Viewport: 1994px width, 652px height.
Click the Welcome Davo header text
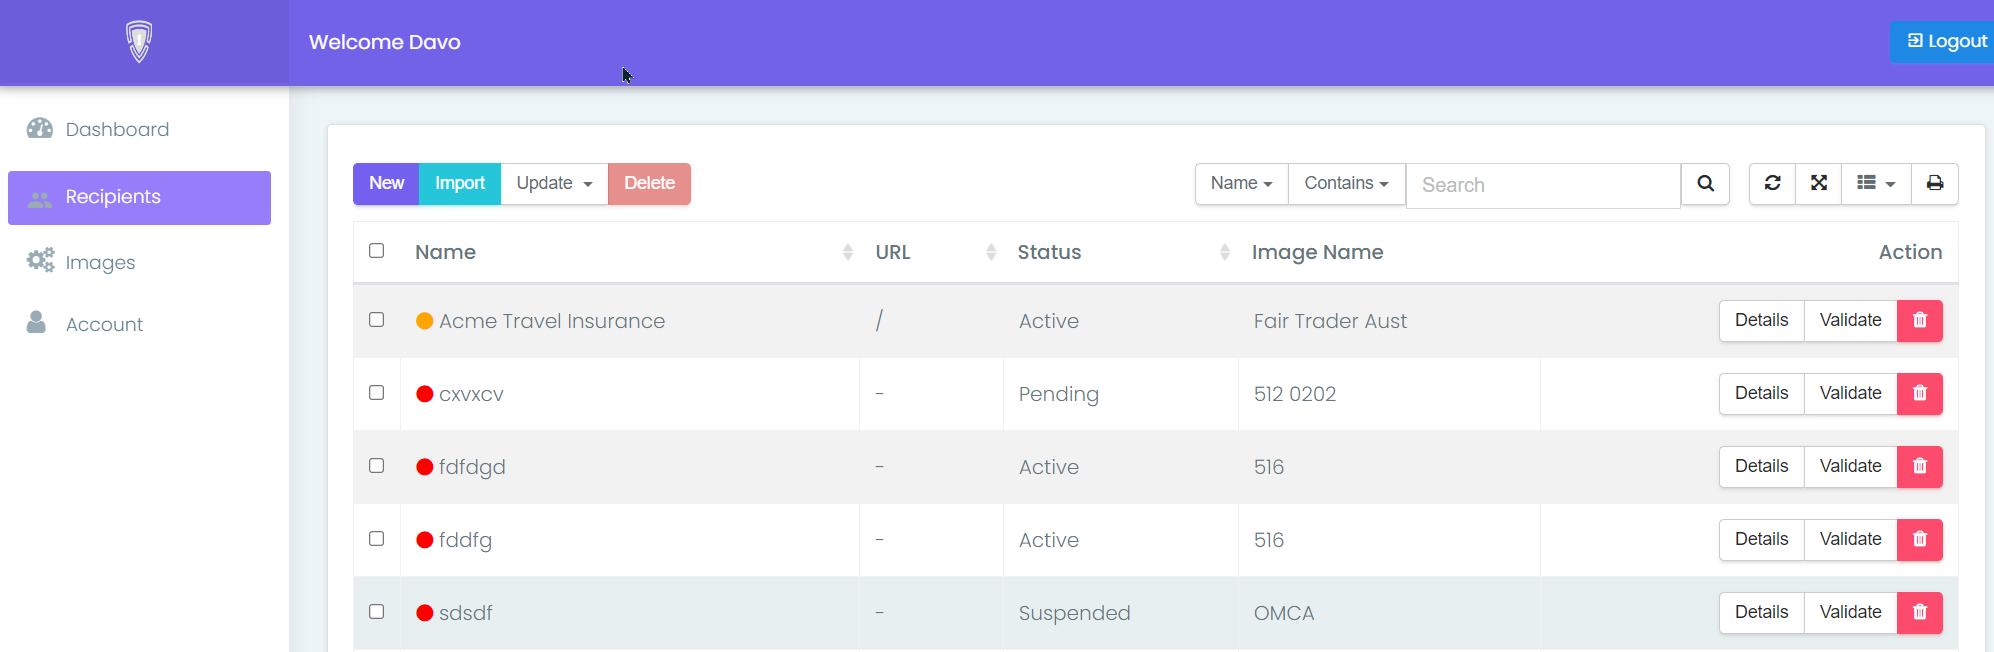(x=385, y=42)
